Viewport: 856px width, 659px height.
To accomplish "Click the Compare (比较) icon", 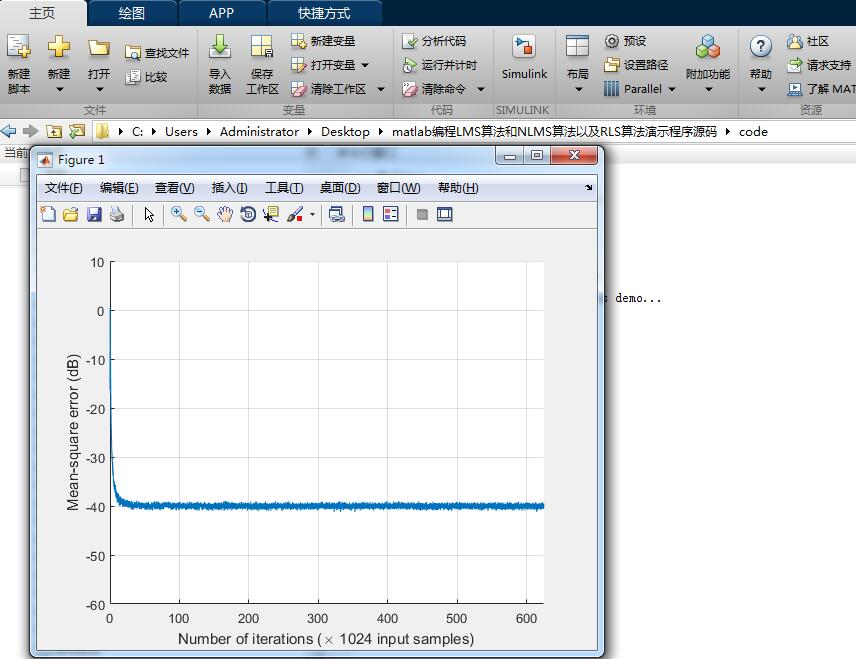I will 133,77.
